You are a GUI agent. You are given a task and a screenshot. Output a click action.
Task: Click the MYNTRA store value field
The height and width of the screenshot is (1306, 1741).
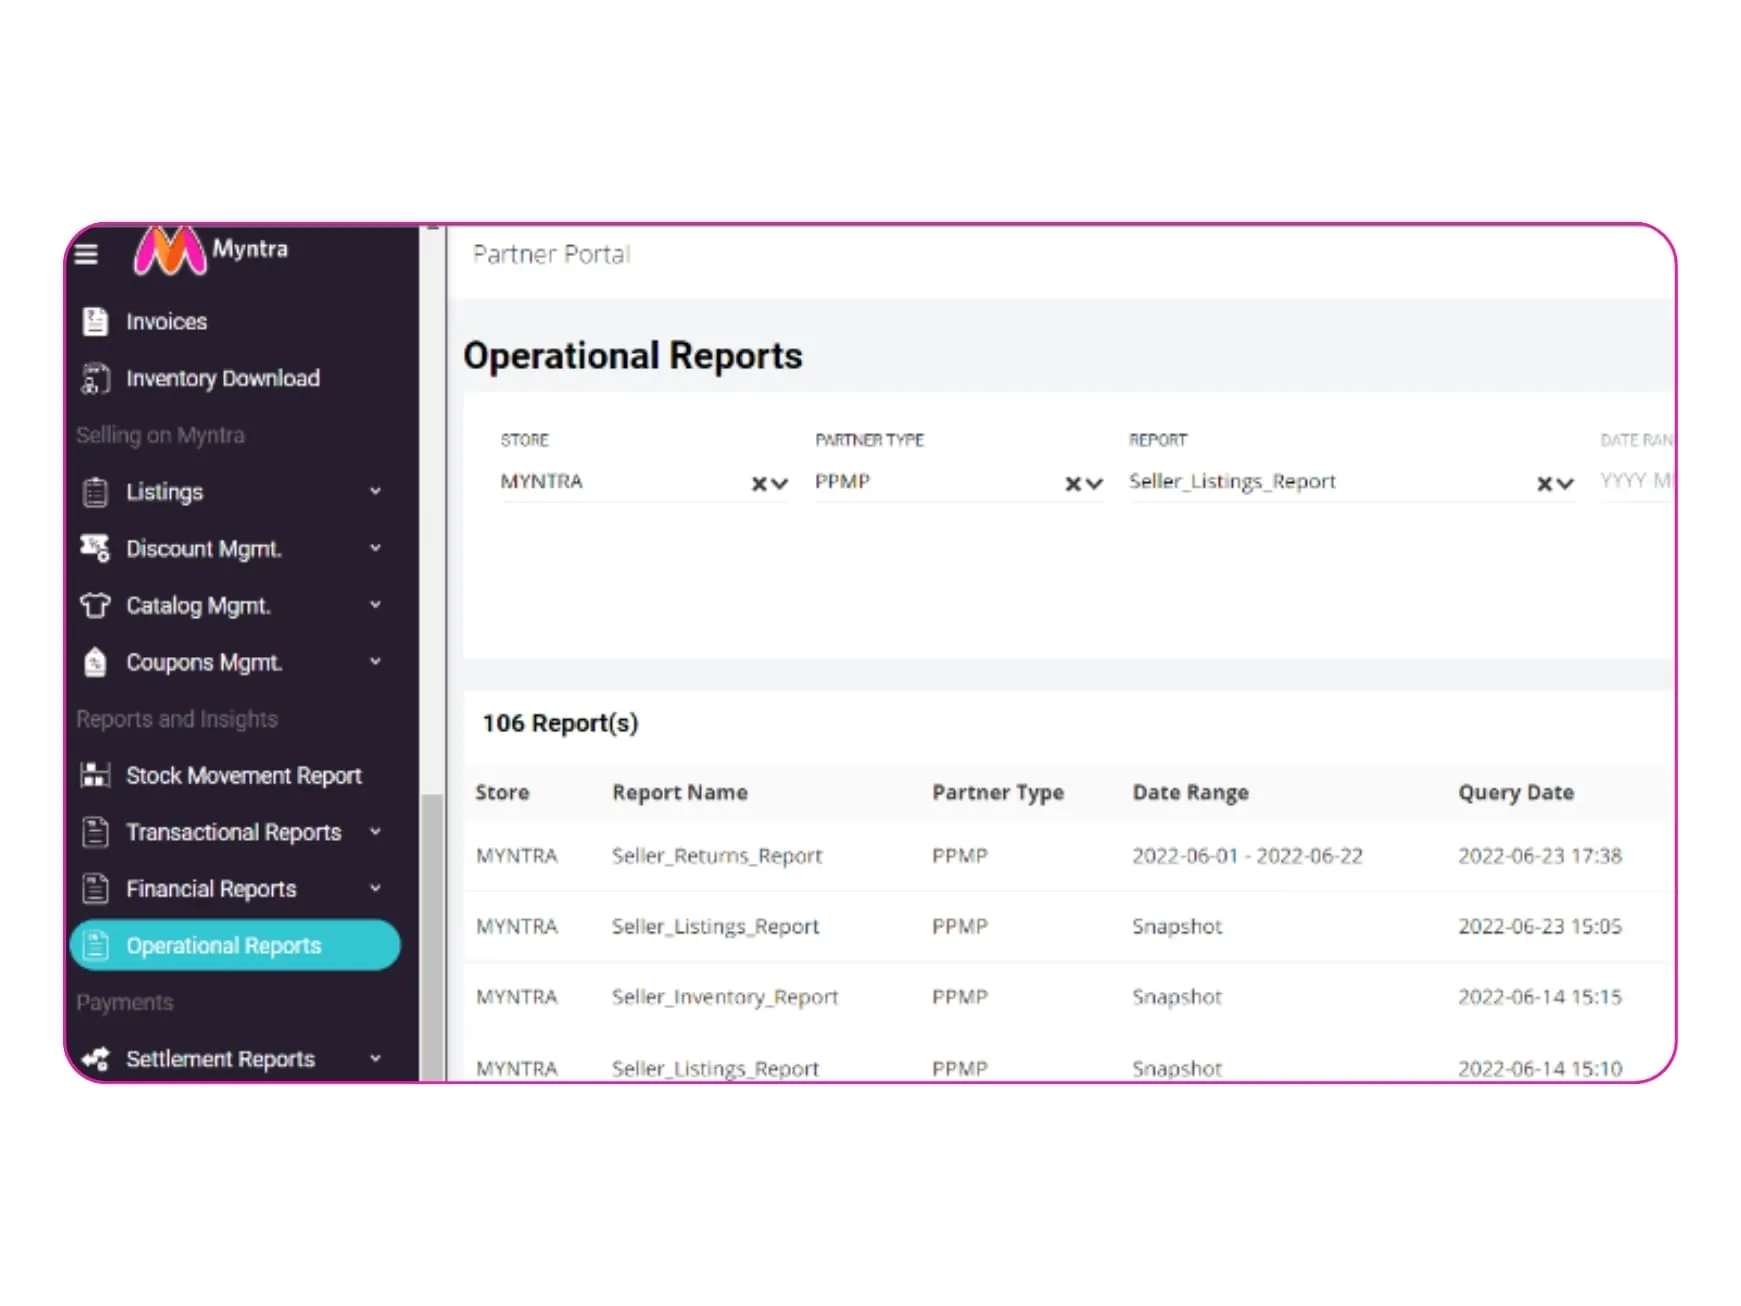[x=645, y=482]
